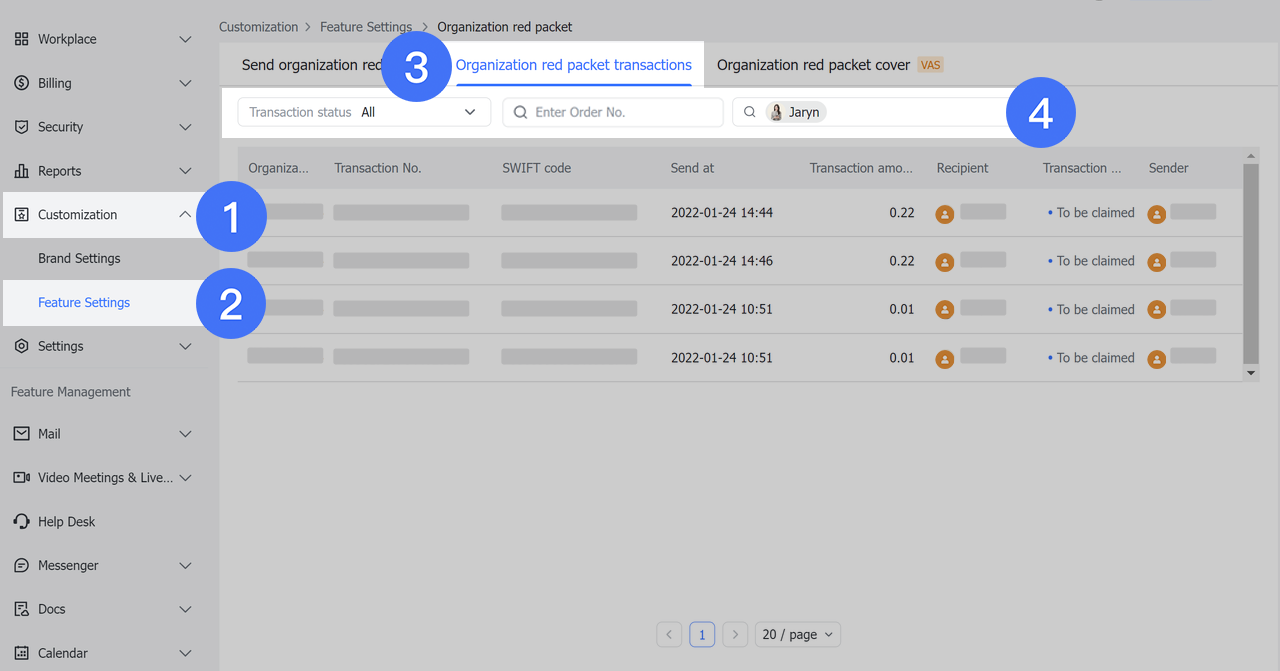Open the Transaction status dropdown
The height and width of the screenshot is (671, 1280).
coord(364,112)
